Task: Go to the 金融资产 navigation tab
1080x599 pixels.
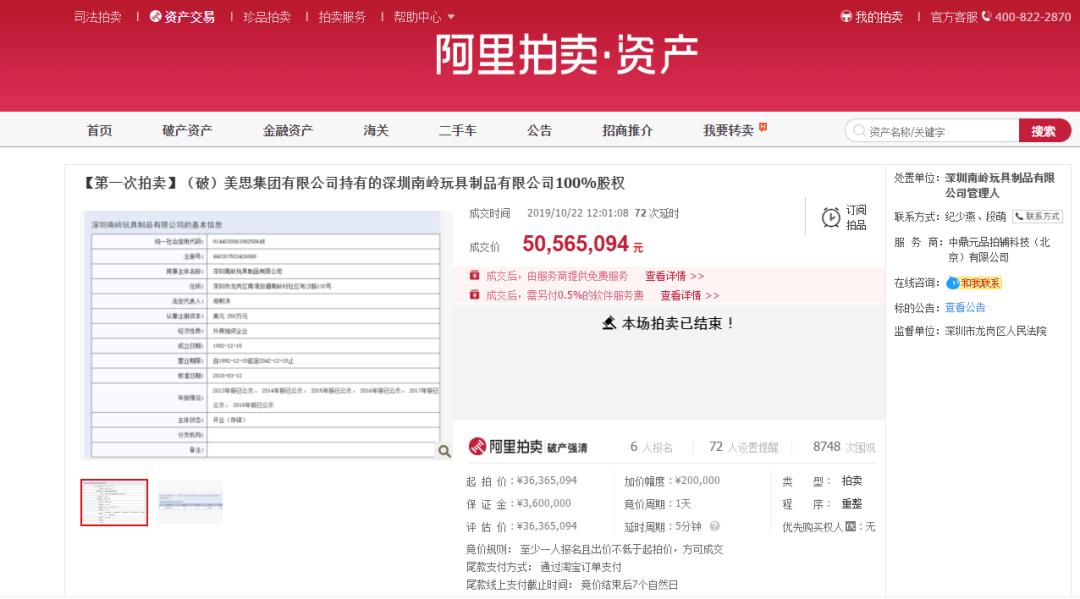Action: tap(288, 130)
